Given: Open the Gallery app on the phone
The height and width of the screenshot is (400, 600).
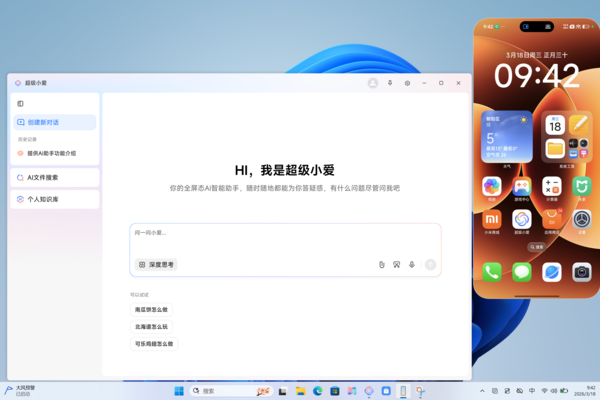Looking at the screenshot, I should coord(492,186).
